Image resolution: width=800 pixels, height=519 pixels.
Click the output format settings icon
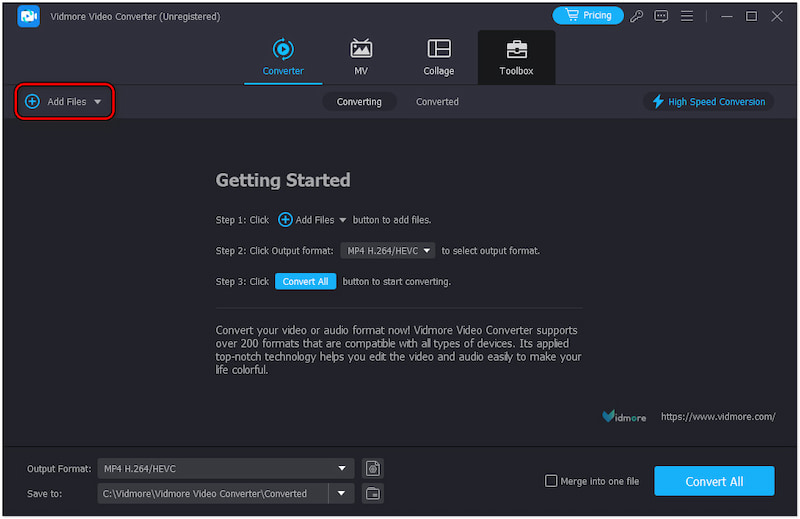coord(372,468)
